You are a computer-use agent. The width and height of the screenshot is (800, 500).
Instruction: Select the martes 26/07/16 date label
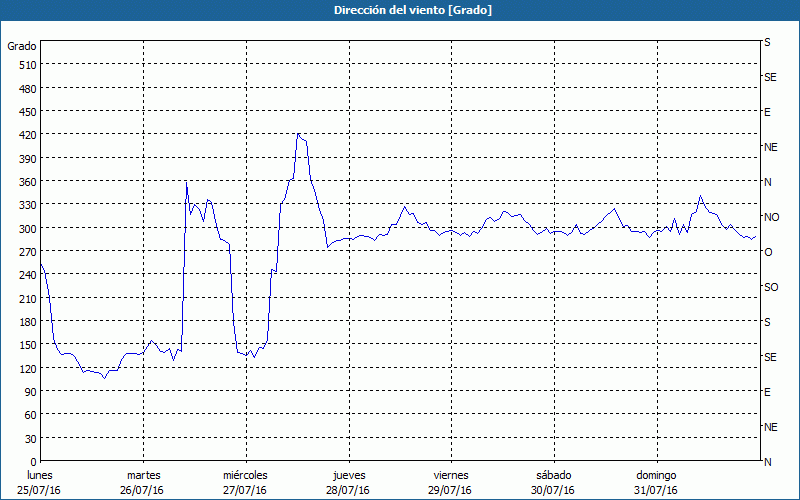click(x=143, y=482)
